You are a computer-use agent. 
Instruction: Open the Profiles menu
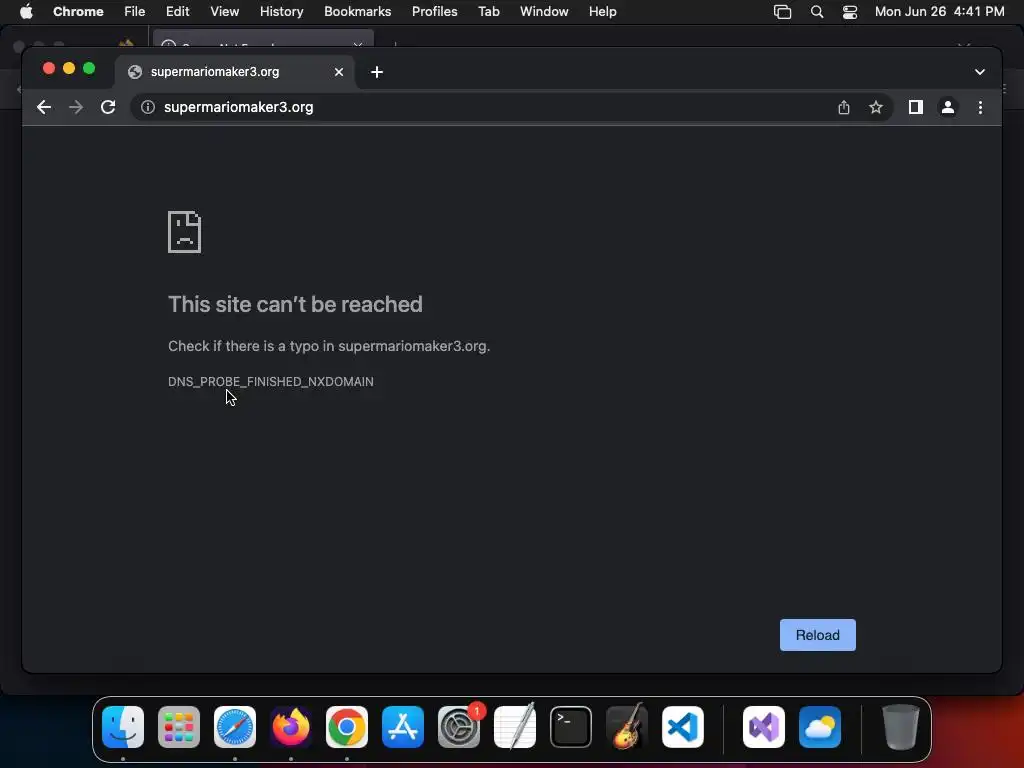click(434, 12)
